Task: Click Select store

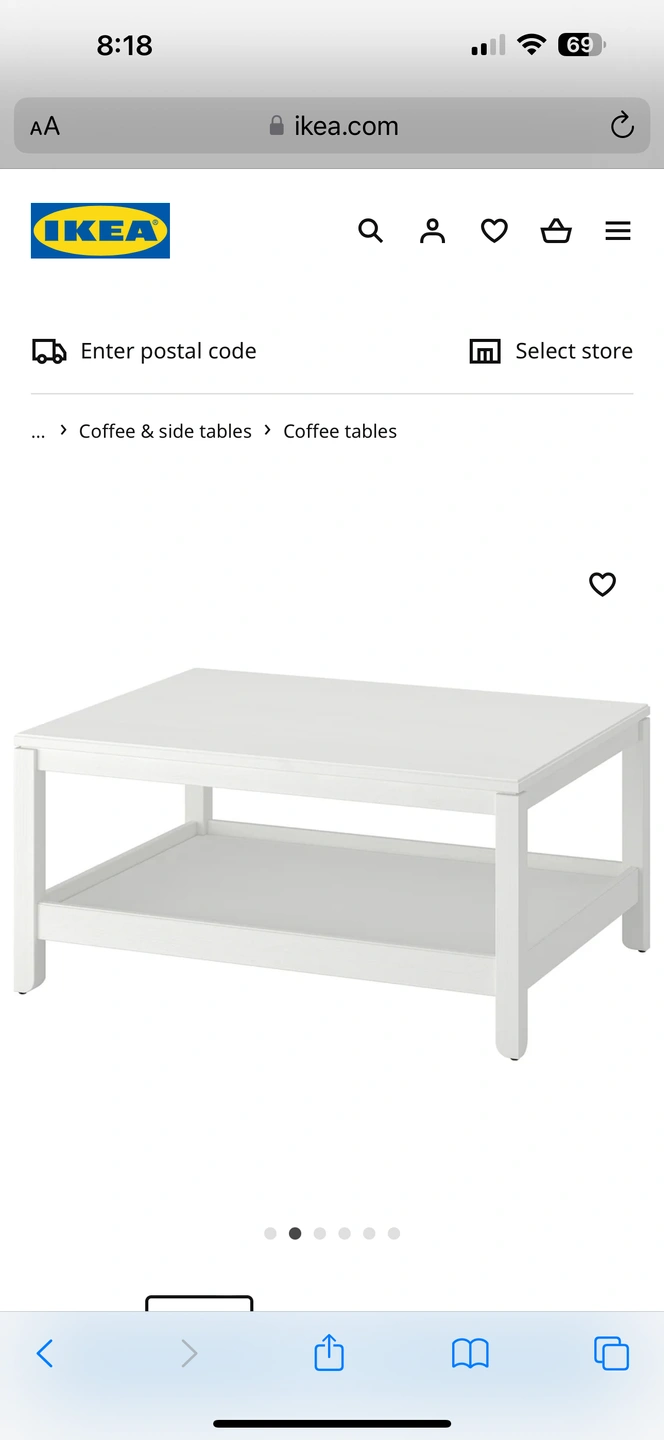Action: 551,351
